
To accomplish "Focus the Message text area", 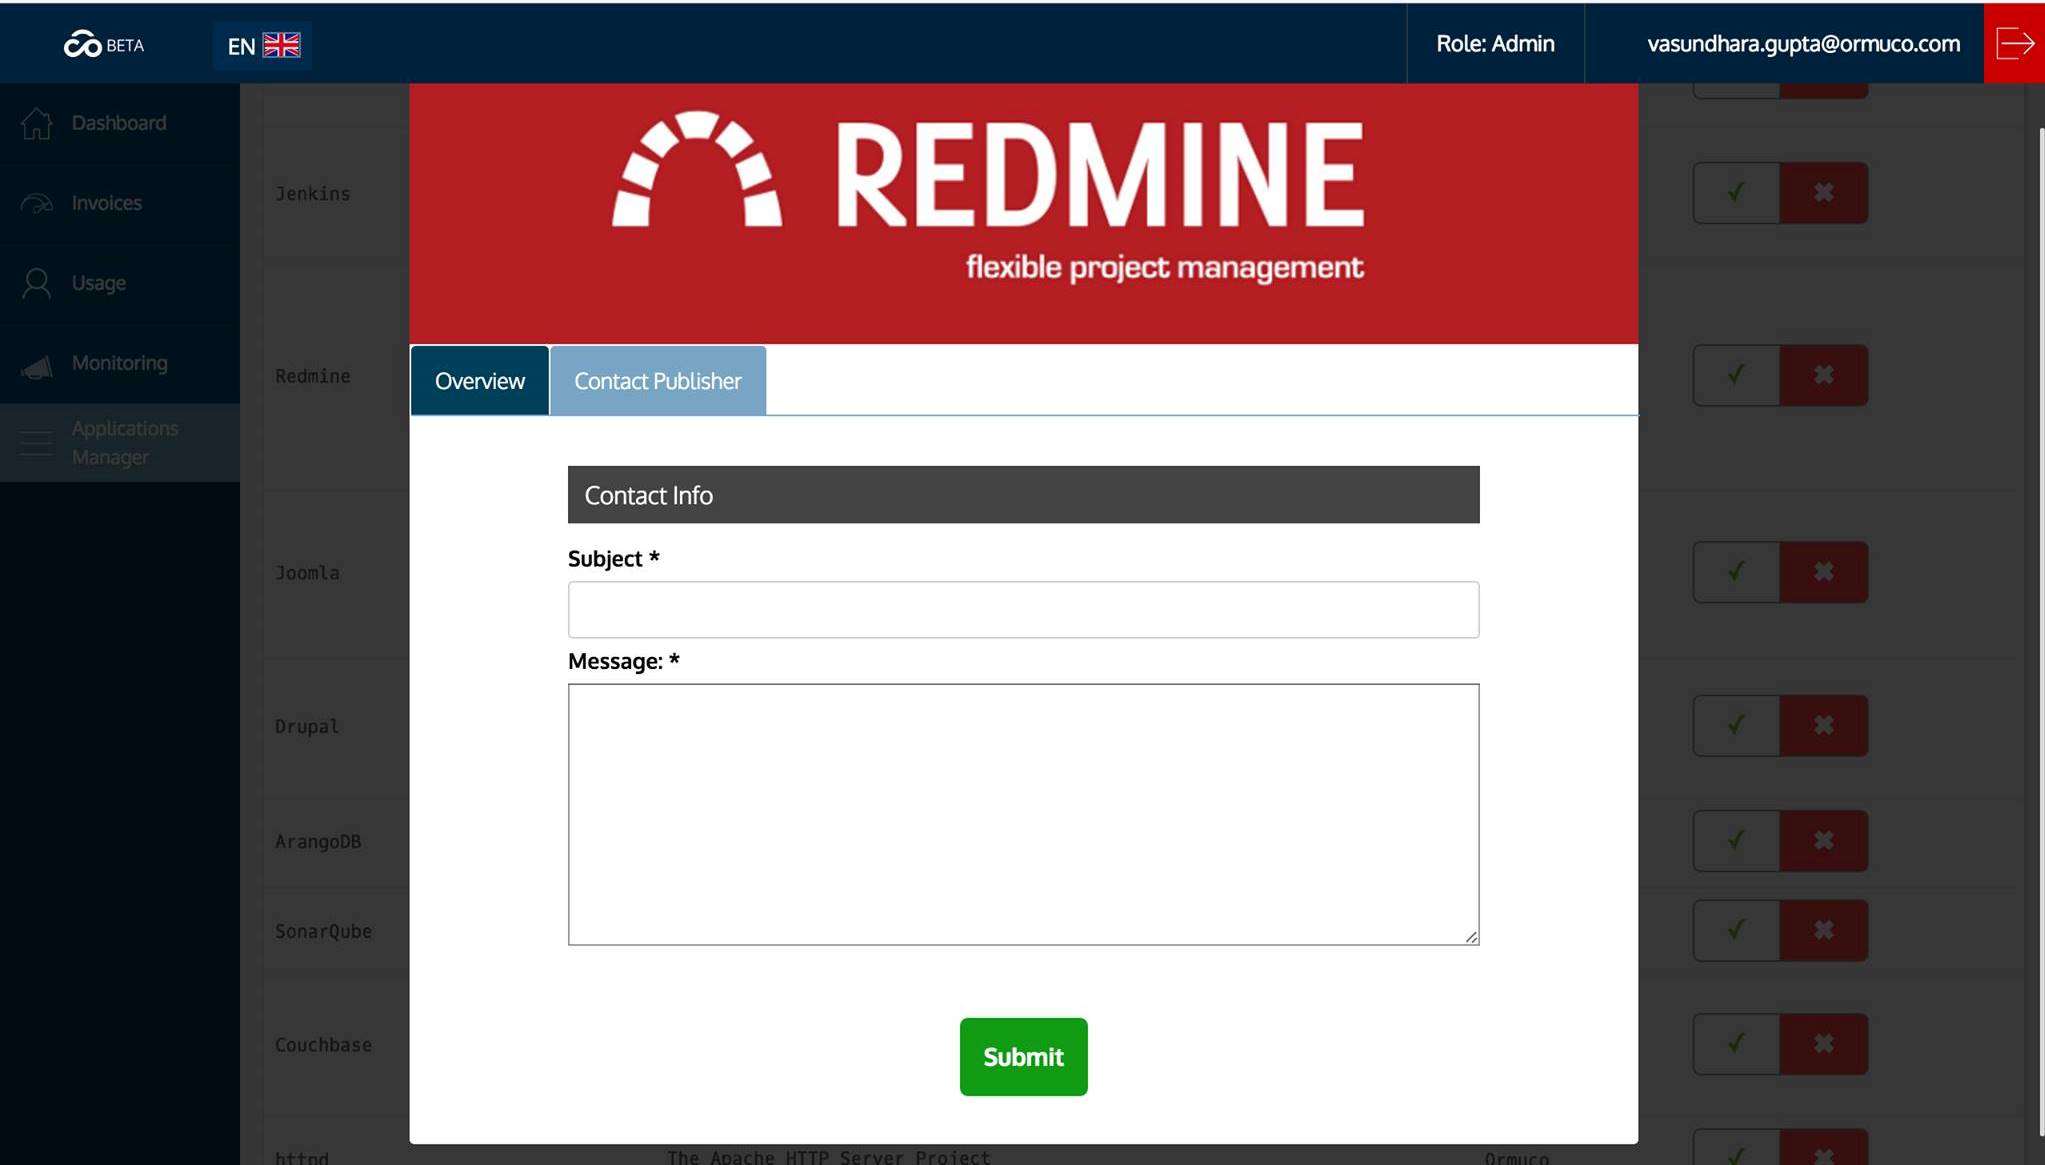I will tap(1023, 814).
